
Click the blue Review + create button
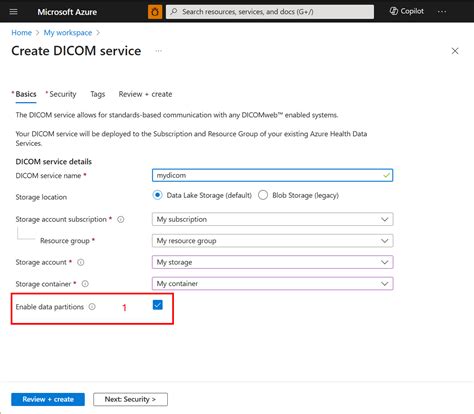48,399
